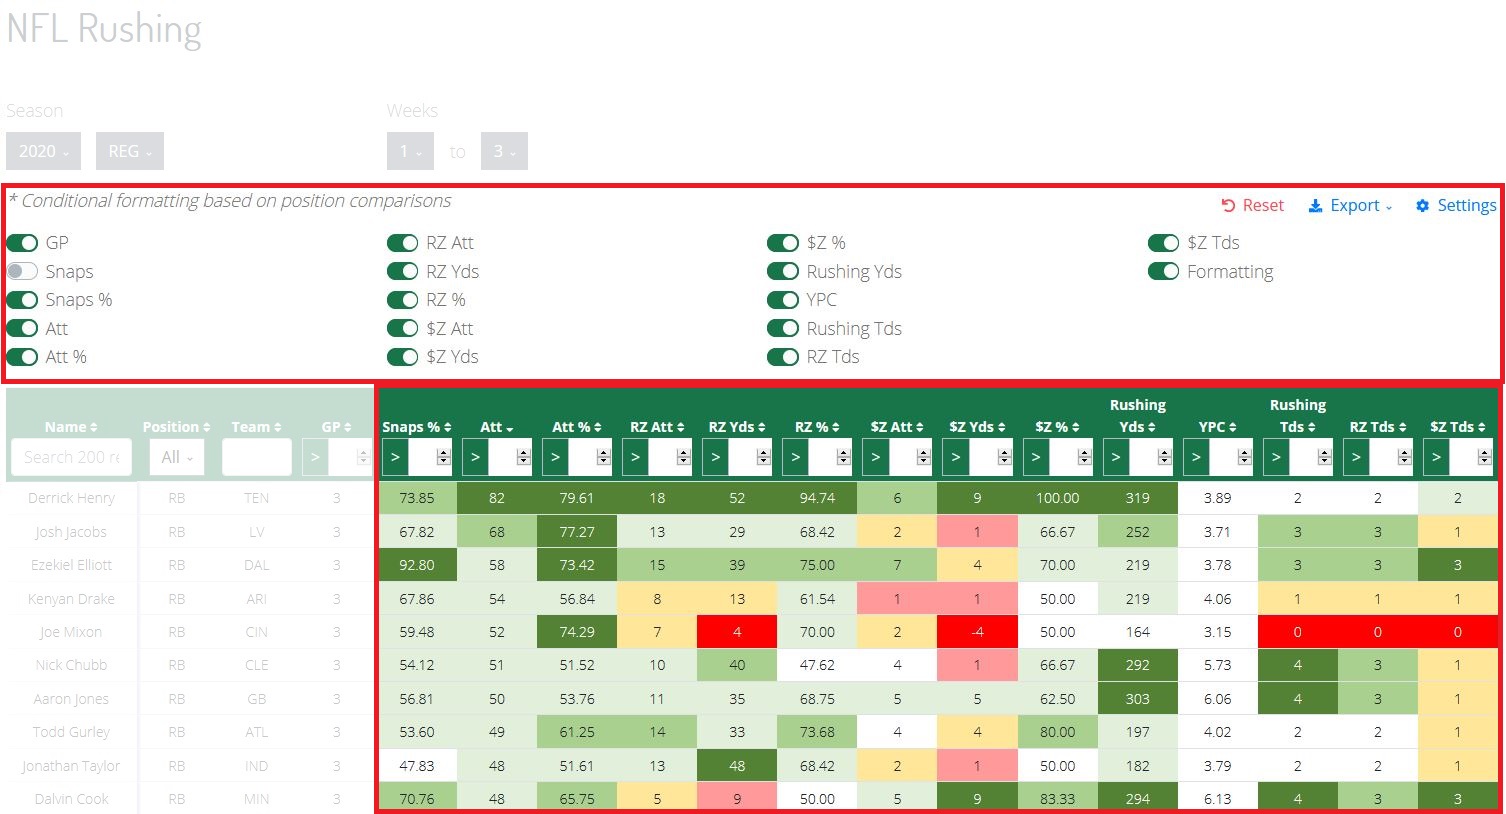
Task: Select the Derrick Henry row name
Action: click(x=71, y=498)
